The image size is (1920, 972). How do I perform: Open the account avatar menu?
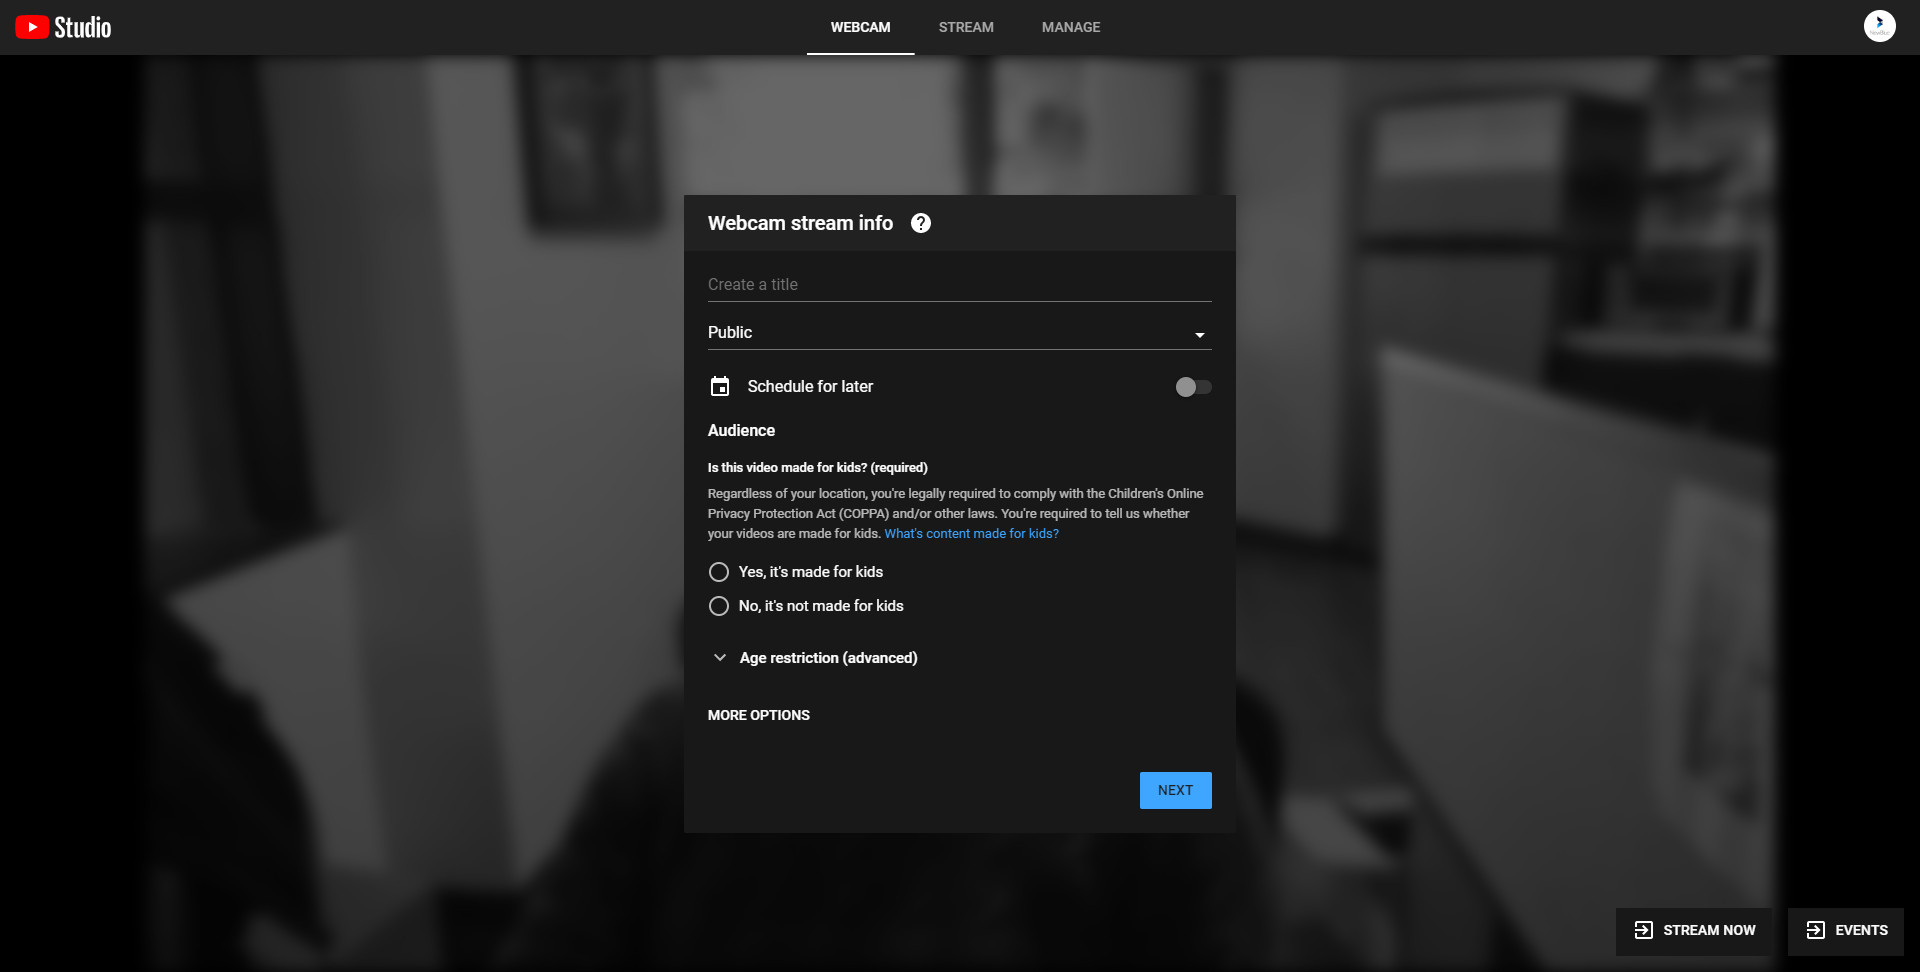tap(1880, 26)
